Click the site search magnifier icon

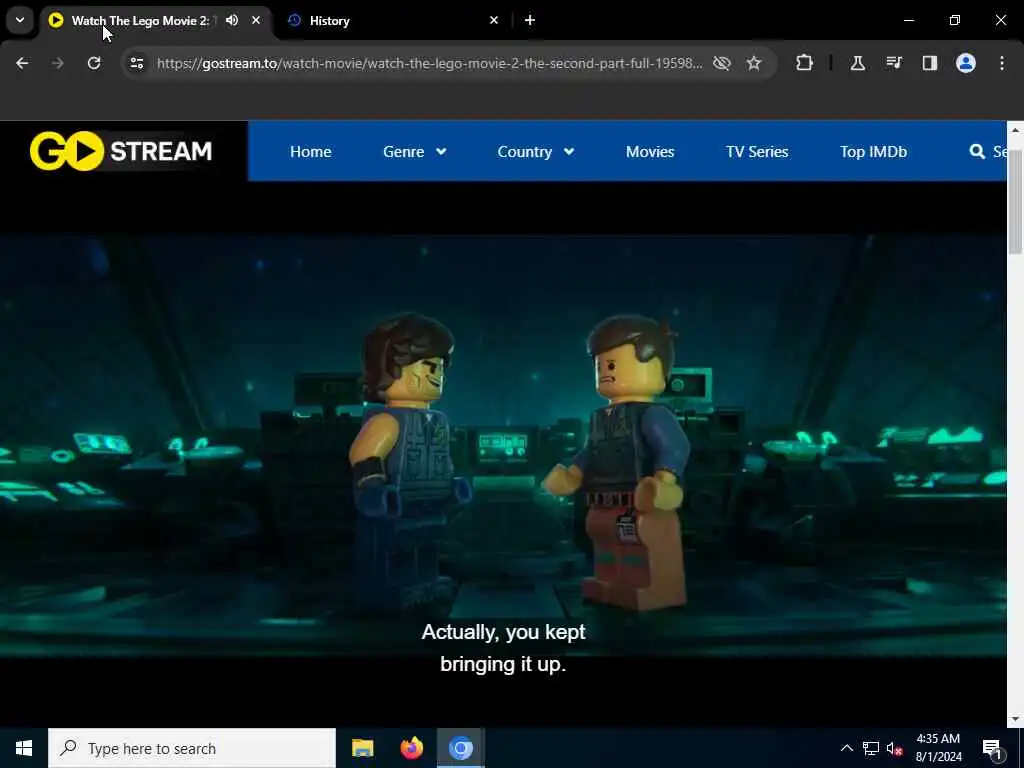[977, 152]
